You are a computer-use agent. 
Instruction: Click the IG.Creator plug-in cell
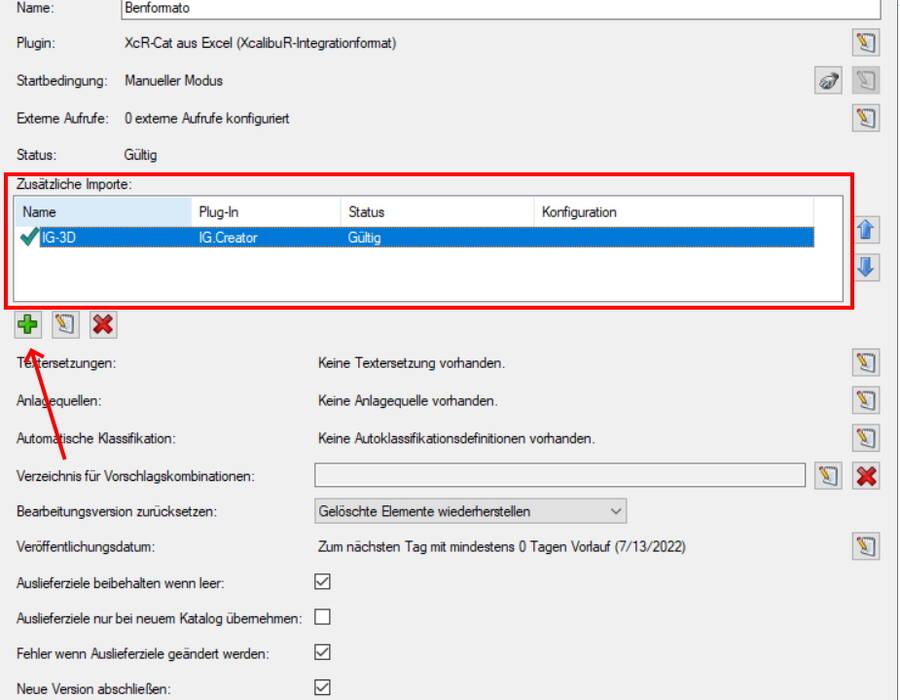pos(228,238)
